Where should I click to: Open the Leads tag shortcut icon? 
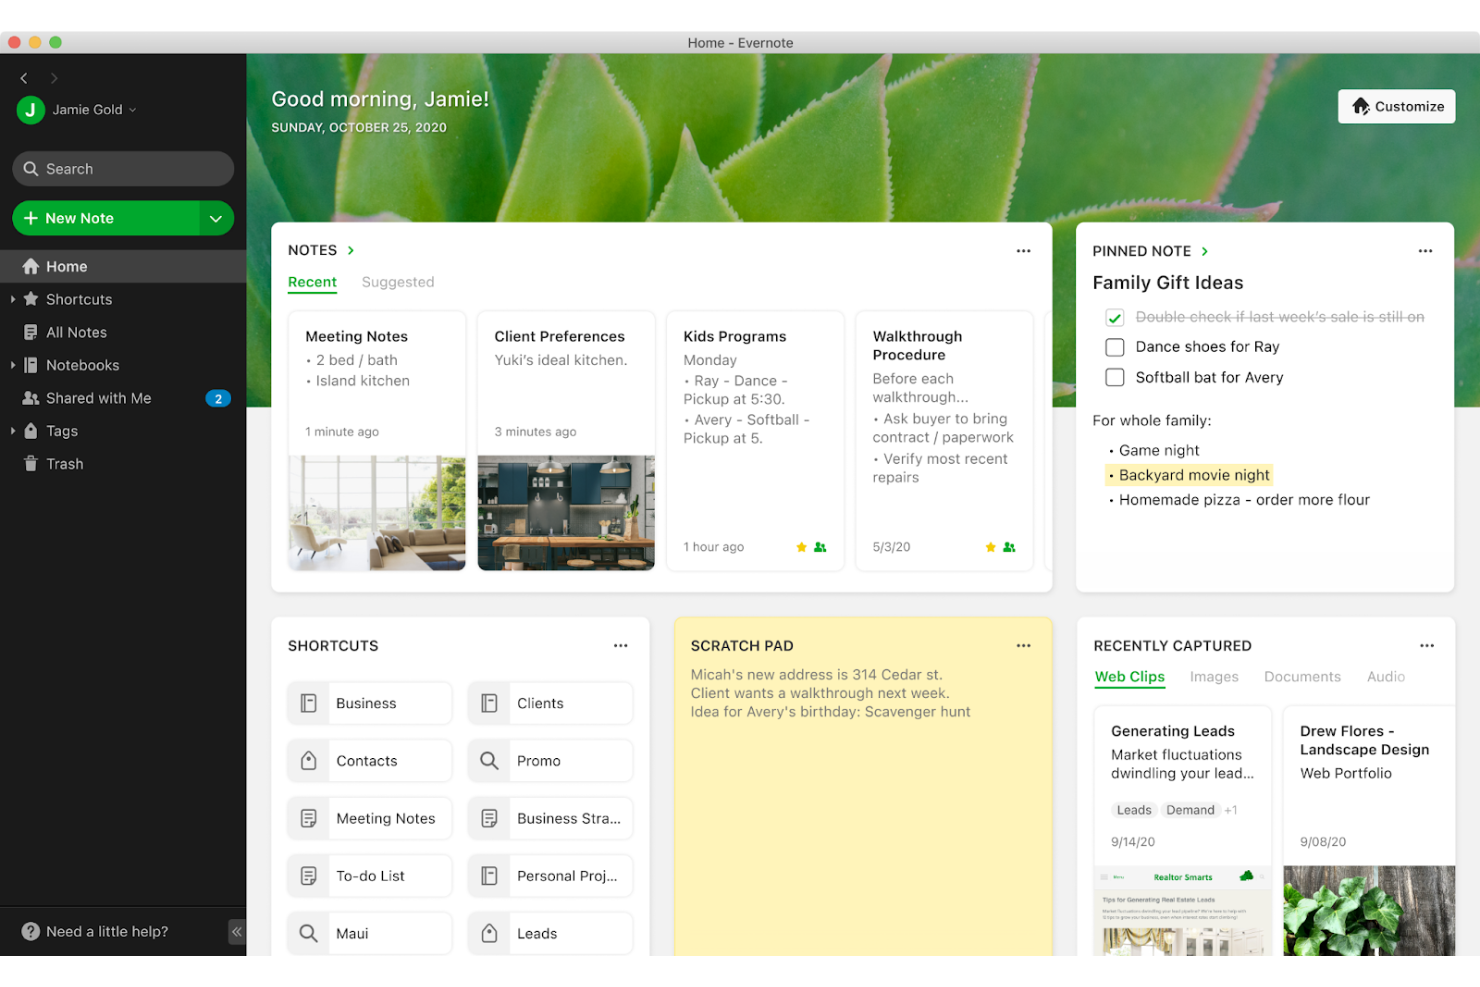coord(489,934)
